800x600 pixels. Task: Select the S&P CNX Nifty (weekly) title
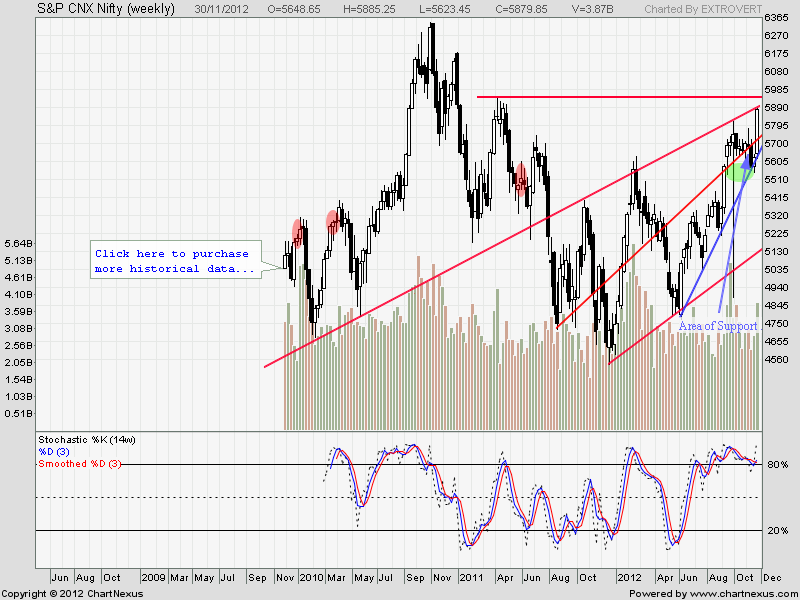pyautogui.click(x=92, y=9)
